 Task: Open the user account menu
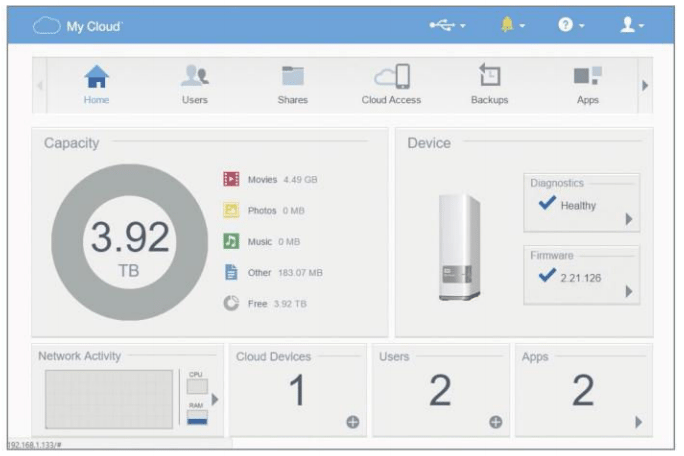pyautogui.click(x=632, y=25)
